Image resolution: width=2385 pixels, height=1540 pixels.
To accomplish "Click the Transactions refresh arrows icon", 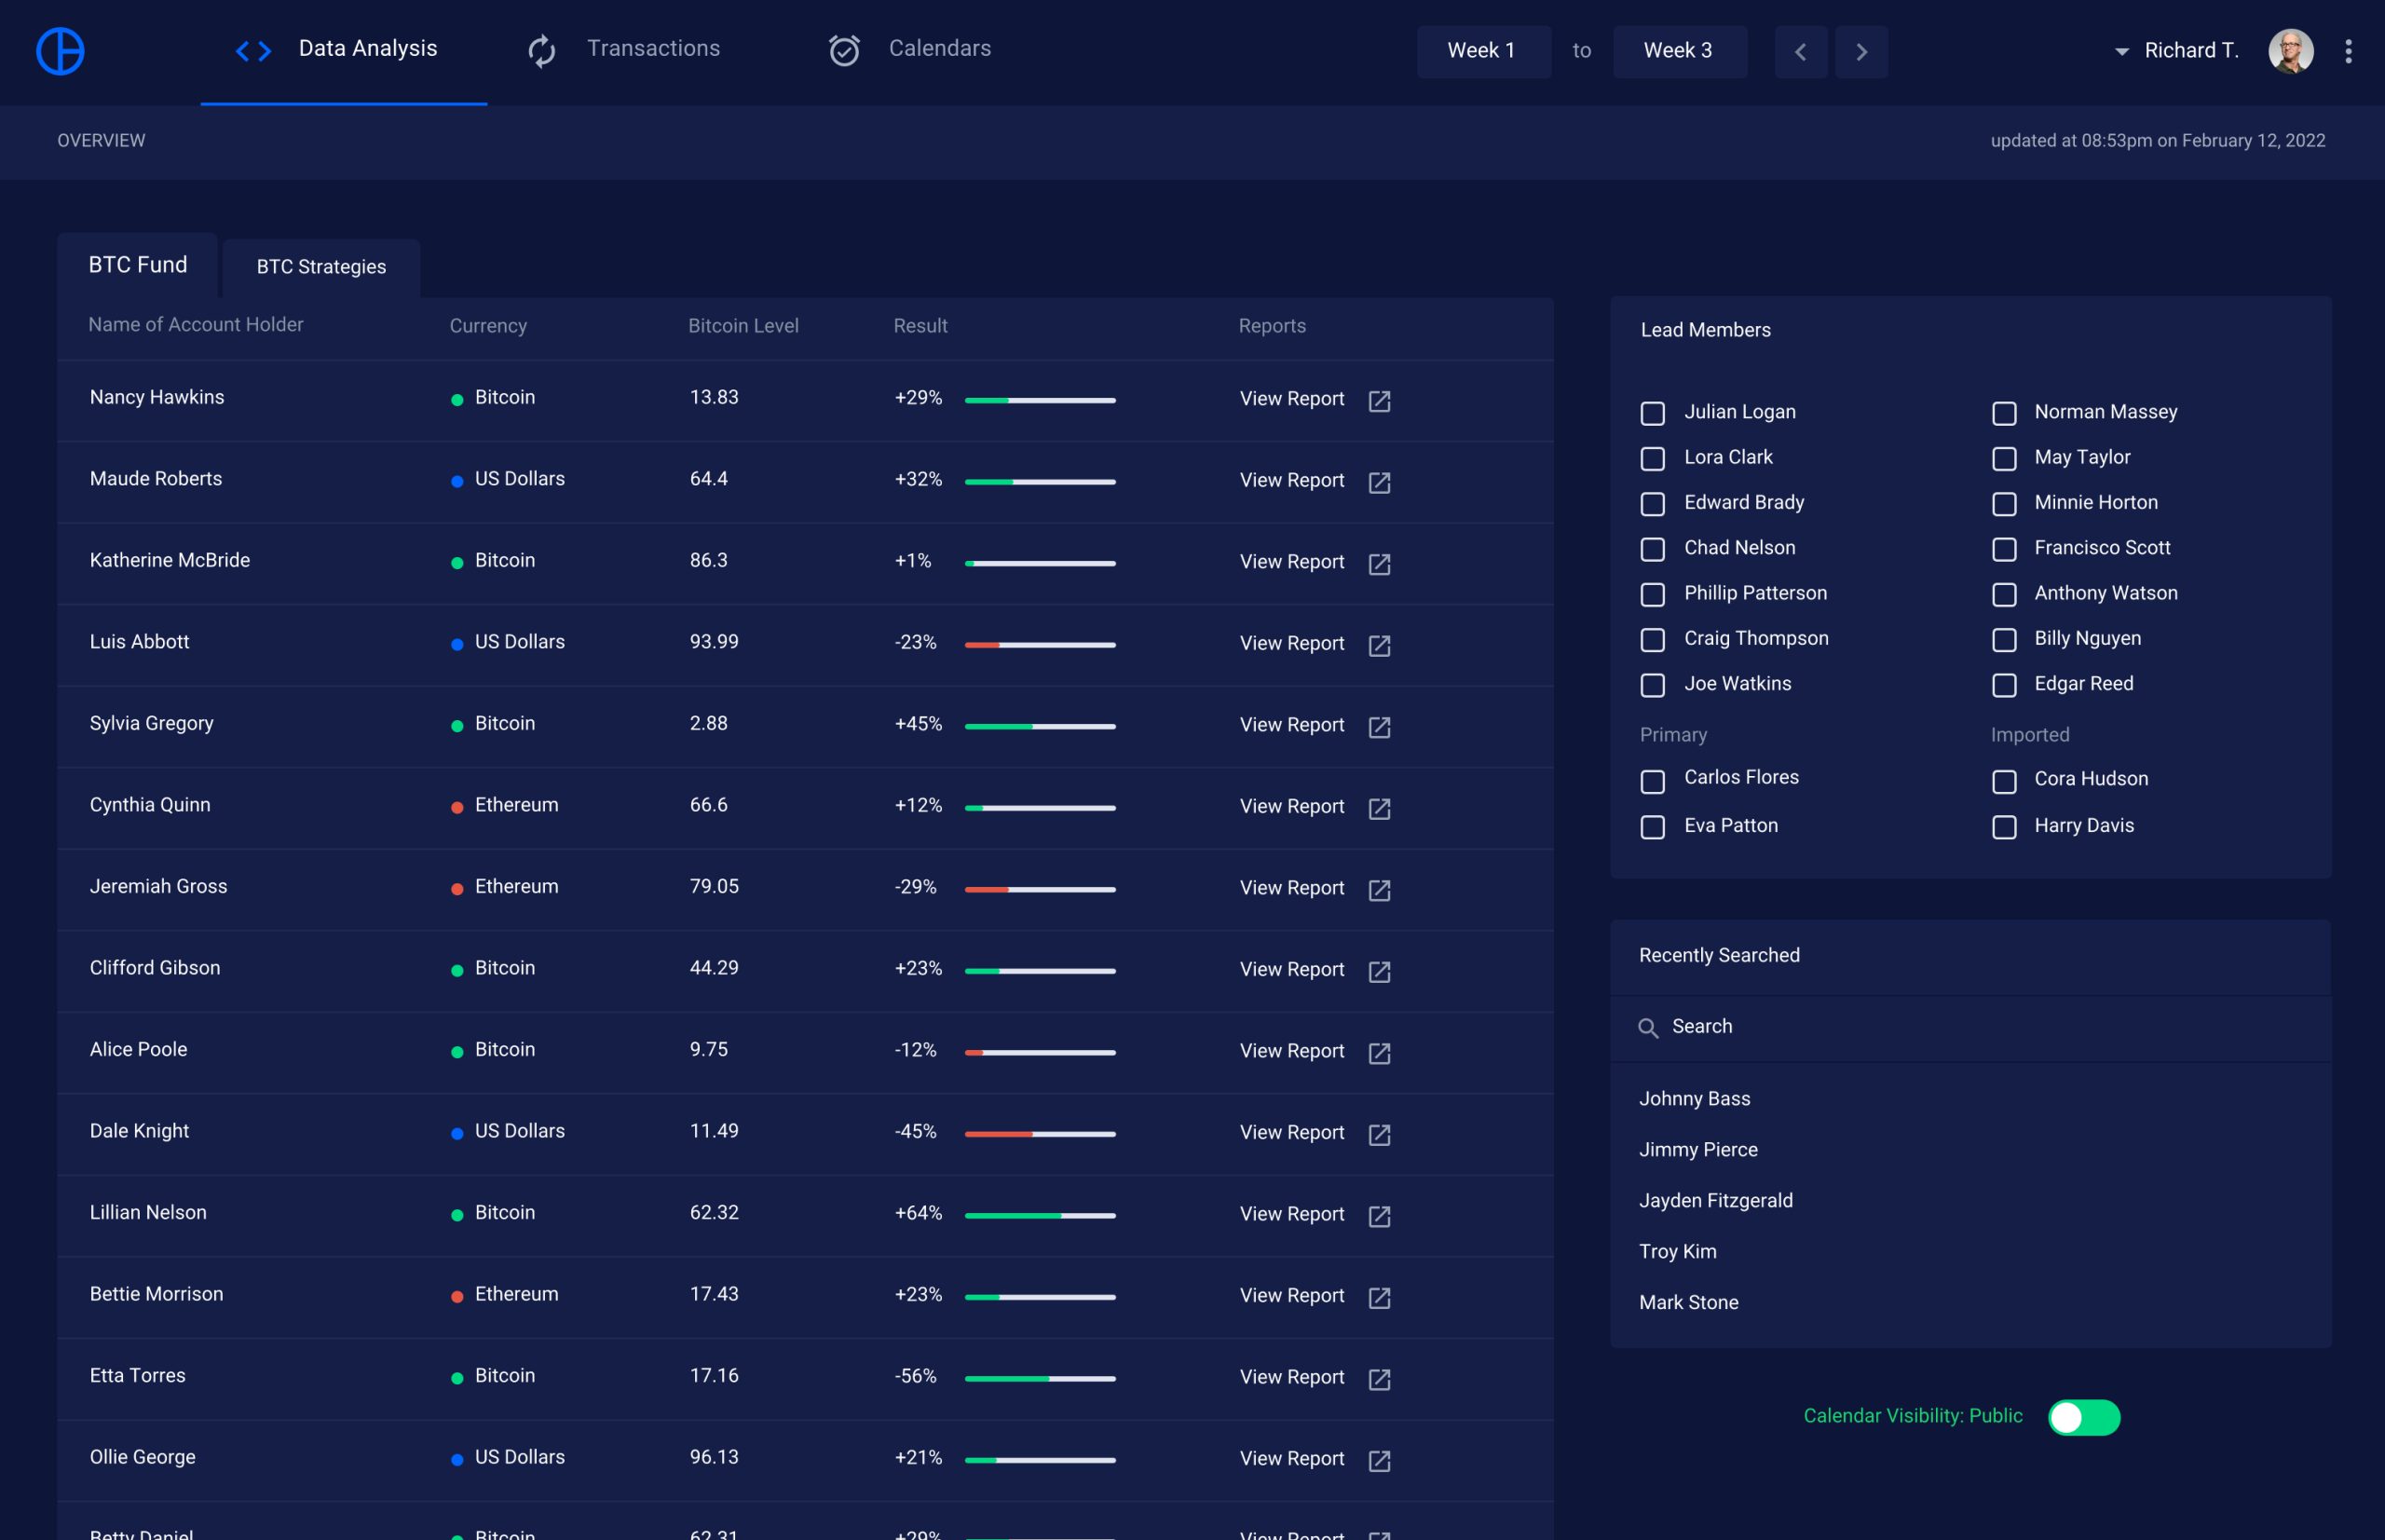I will 541,51.
